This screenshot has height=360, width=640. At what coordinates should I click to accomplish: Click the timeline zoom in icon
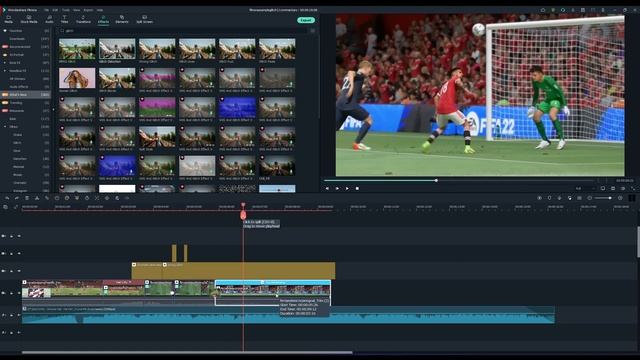(620, 198)
